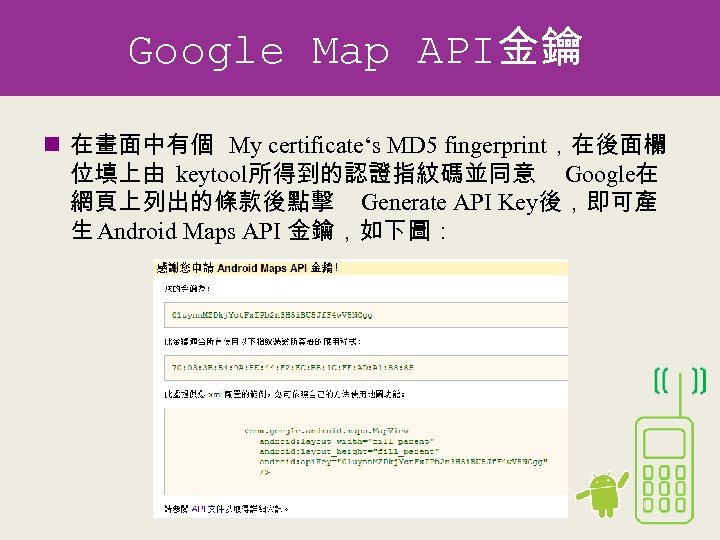Click the header 感謝您申請 Android Maps API 金鑰

click(247, 268)
